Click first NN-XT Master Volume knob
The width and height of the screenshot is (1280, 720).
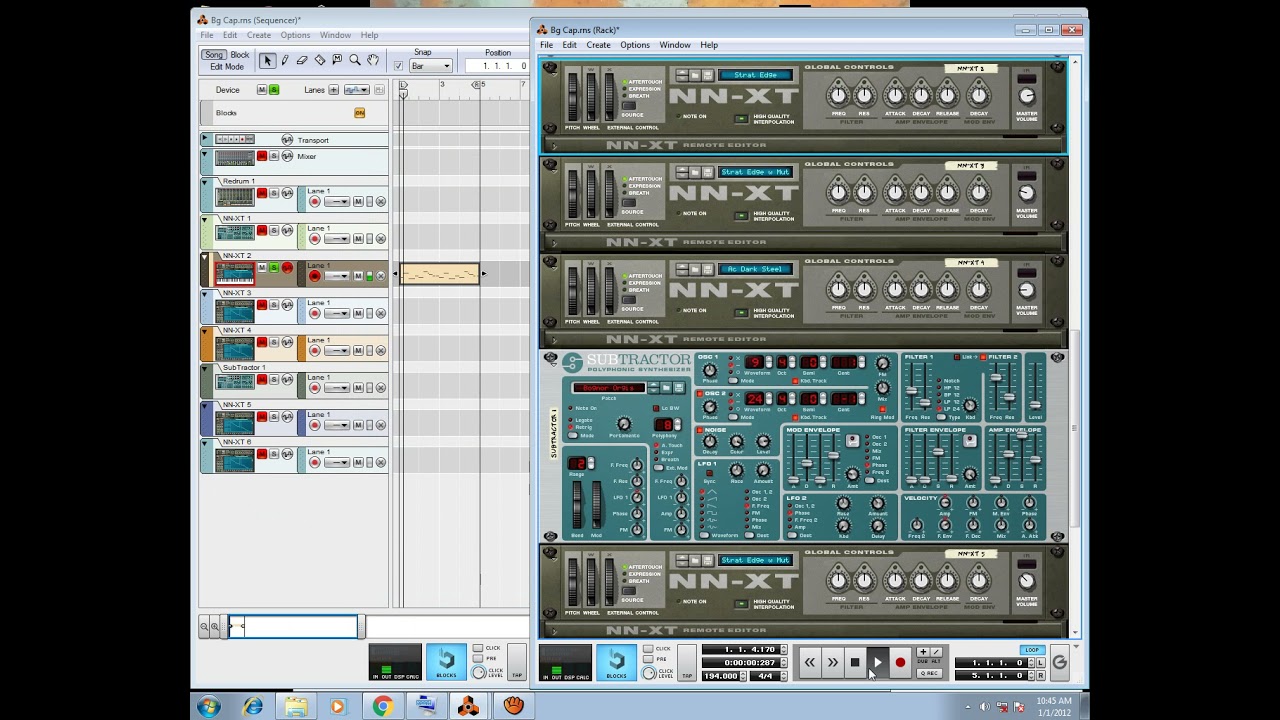[x=1026, y=96]
